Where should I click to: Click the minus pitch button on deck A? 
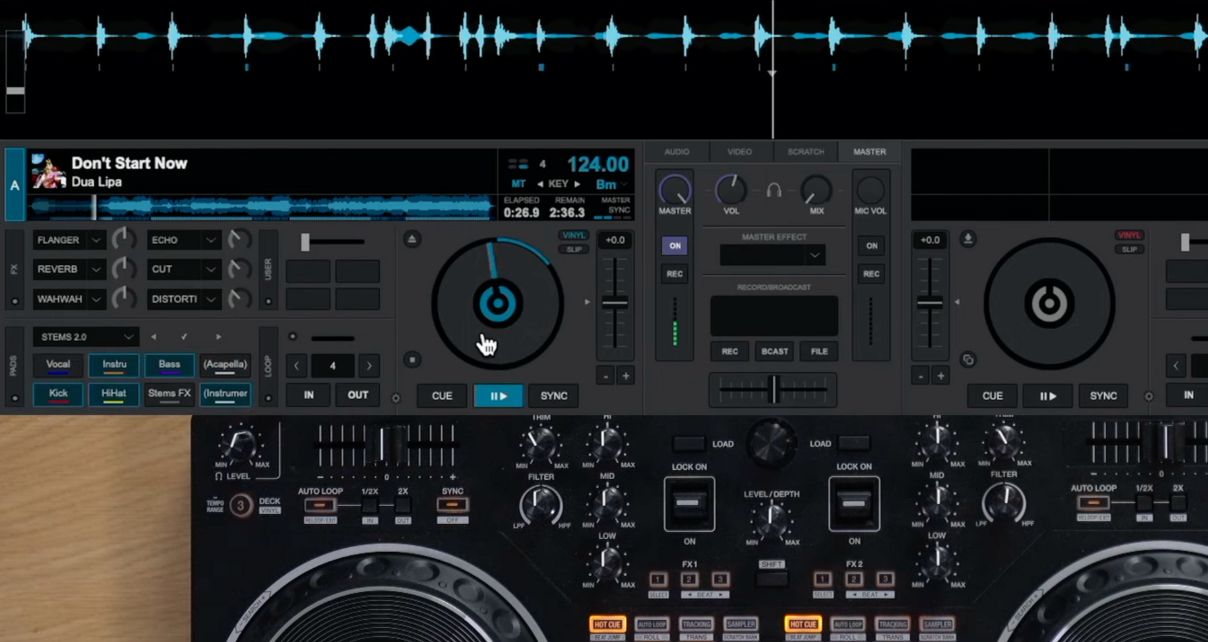point(605,376)
